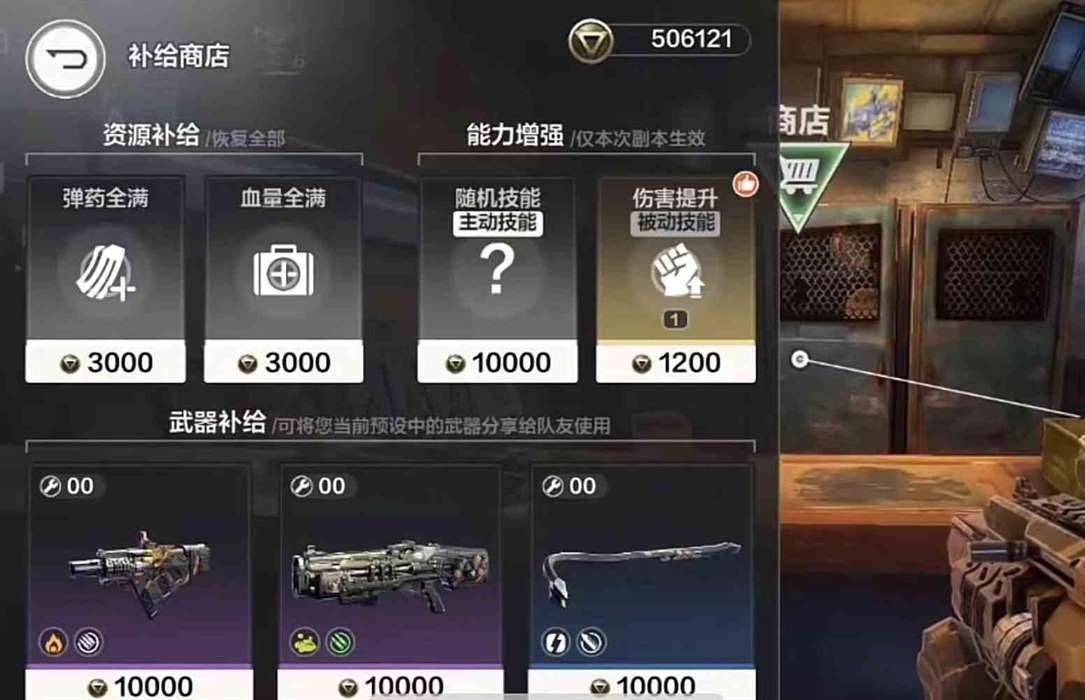Select the full ammo refill icon
This screenshot has width=1085, height=700.
tap(105, 273)
